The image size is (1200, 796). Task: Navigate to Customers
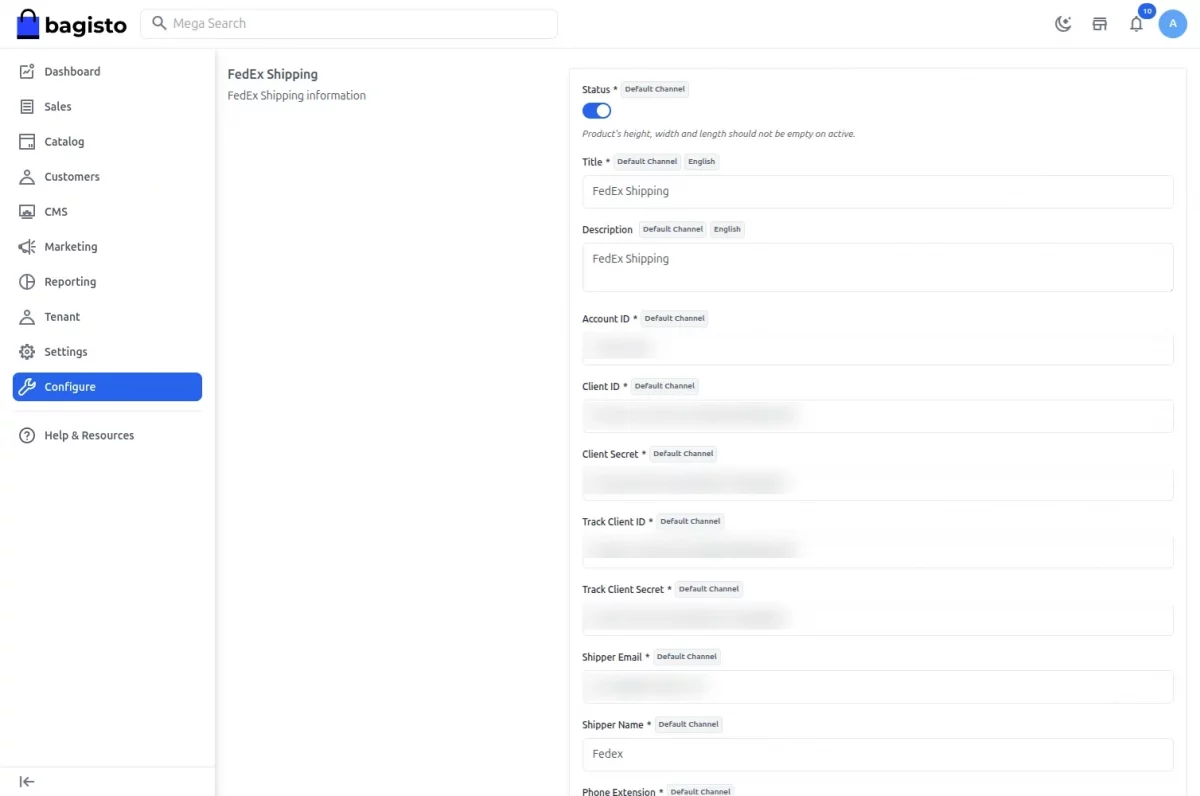107,176
